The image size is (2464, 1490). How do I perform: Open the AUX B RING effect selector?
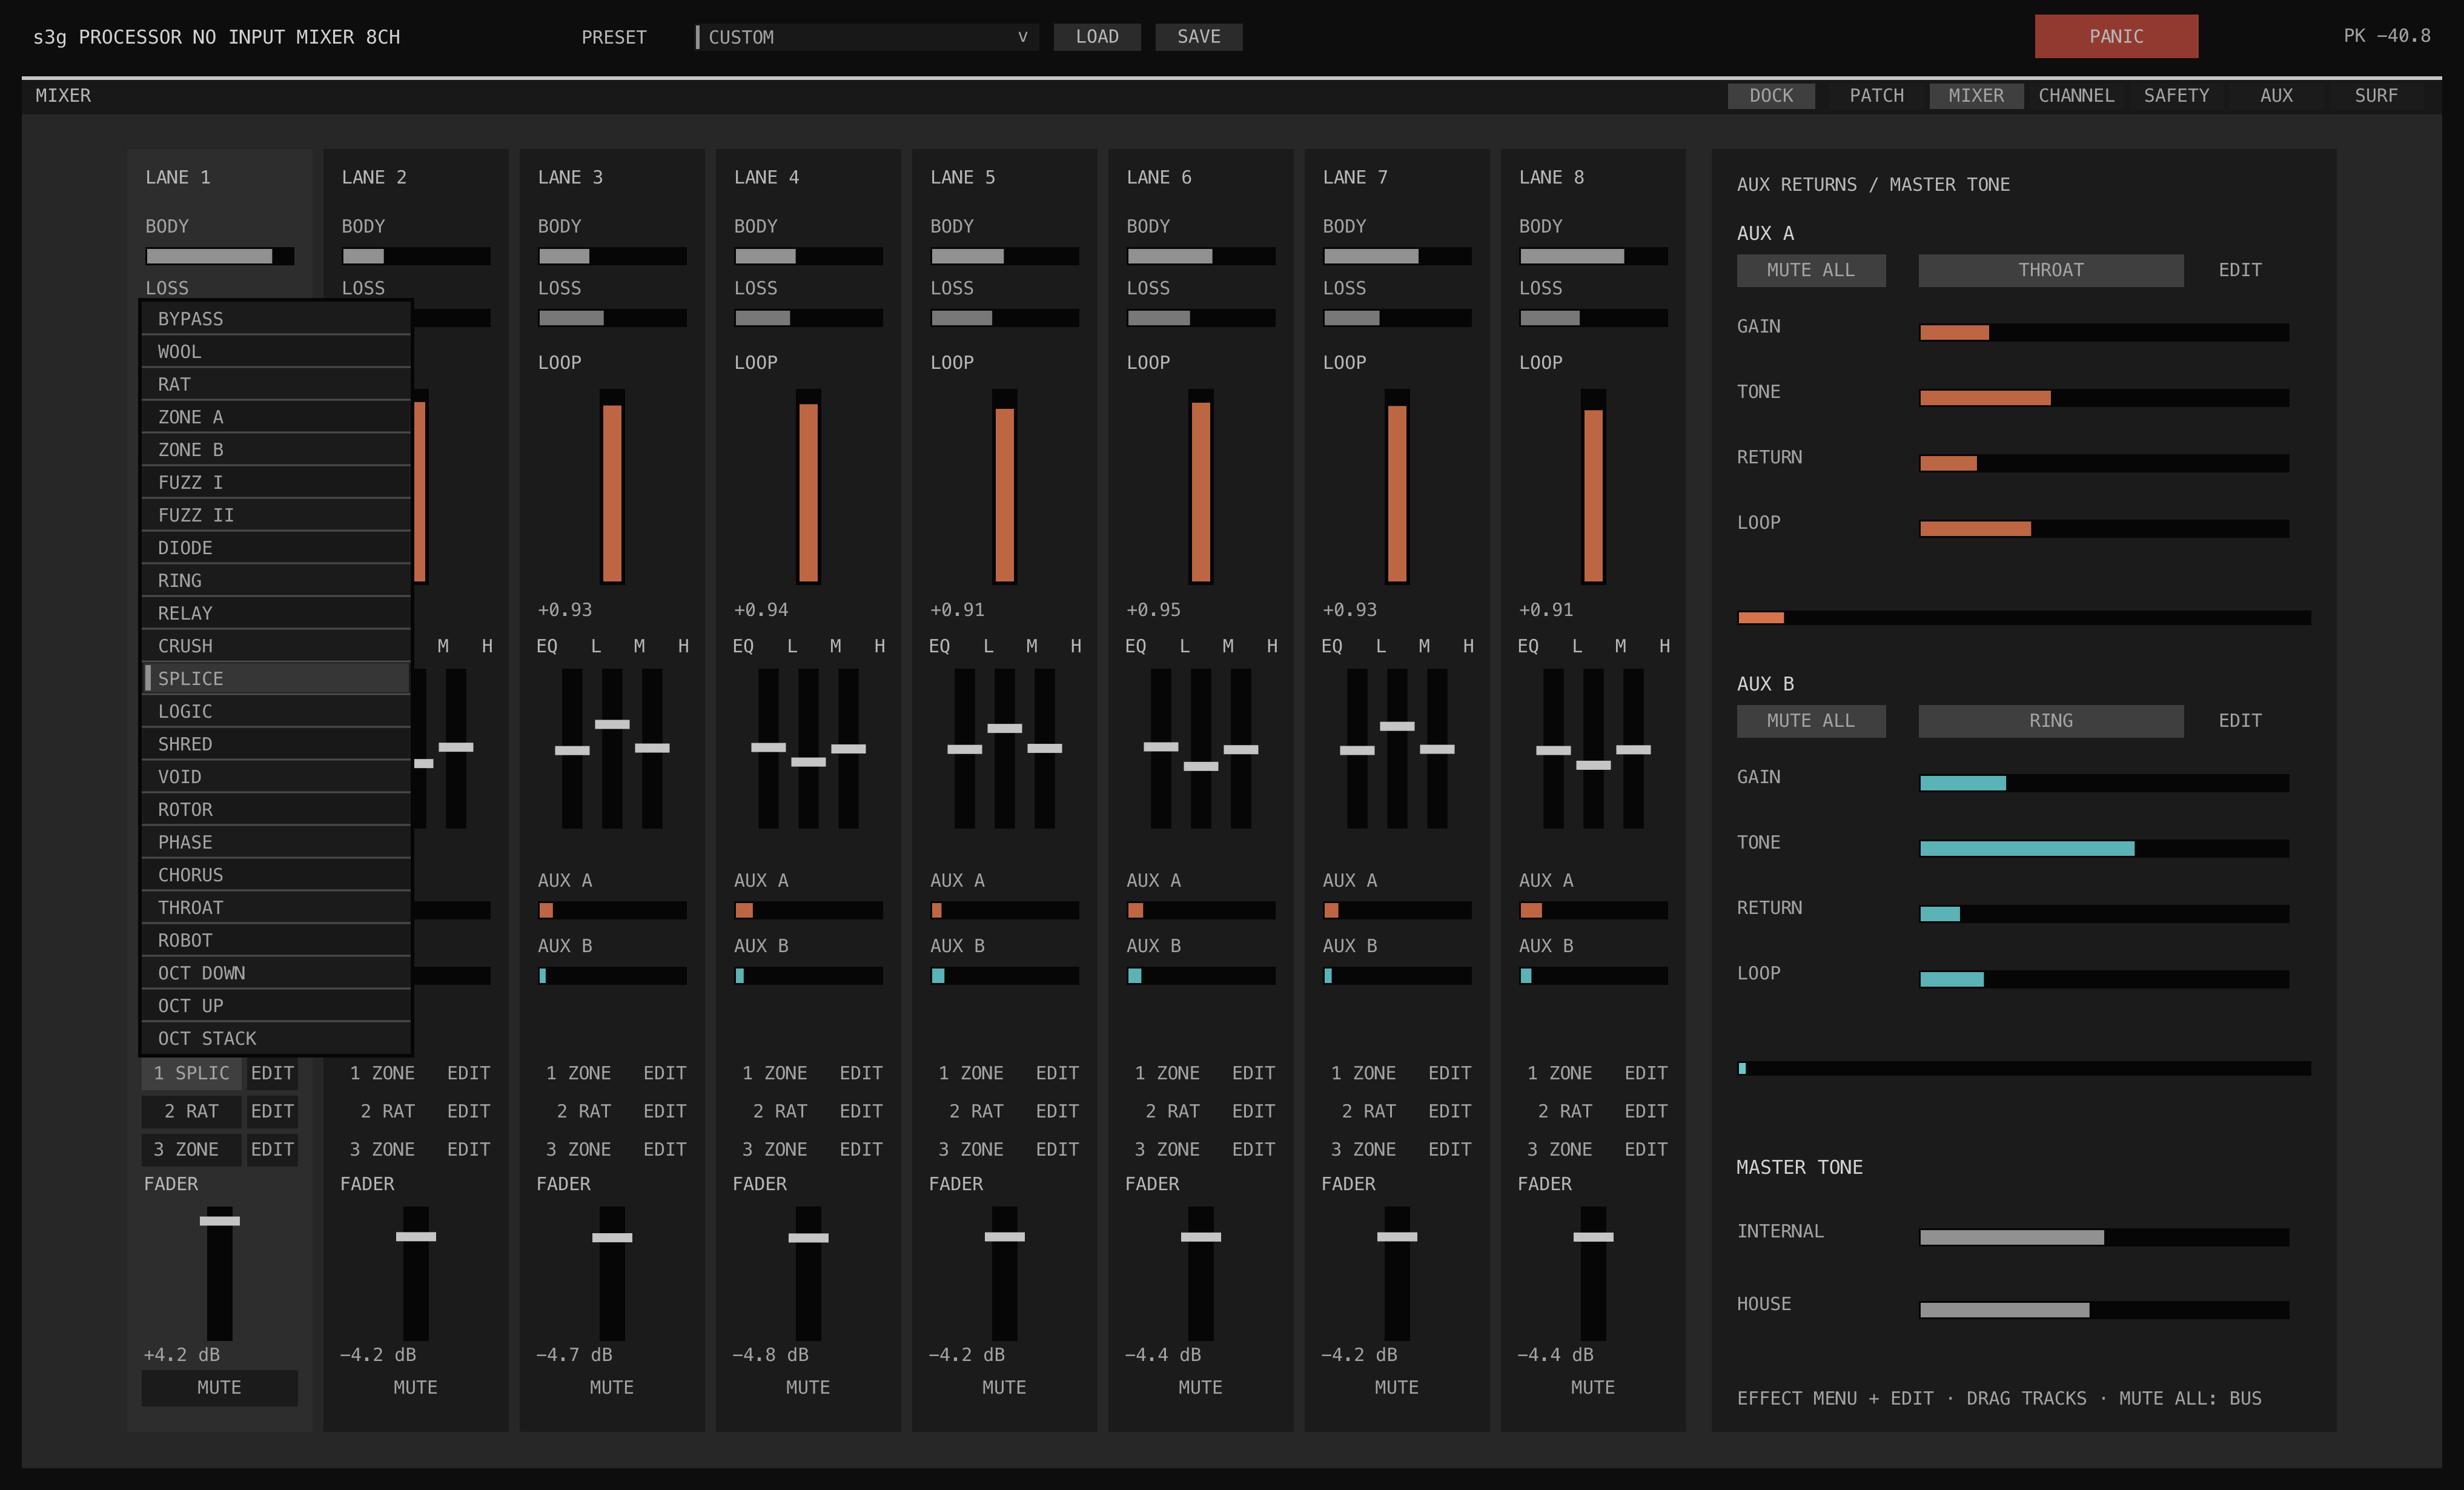2050,721
